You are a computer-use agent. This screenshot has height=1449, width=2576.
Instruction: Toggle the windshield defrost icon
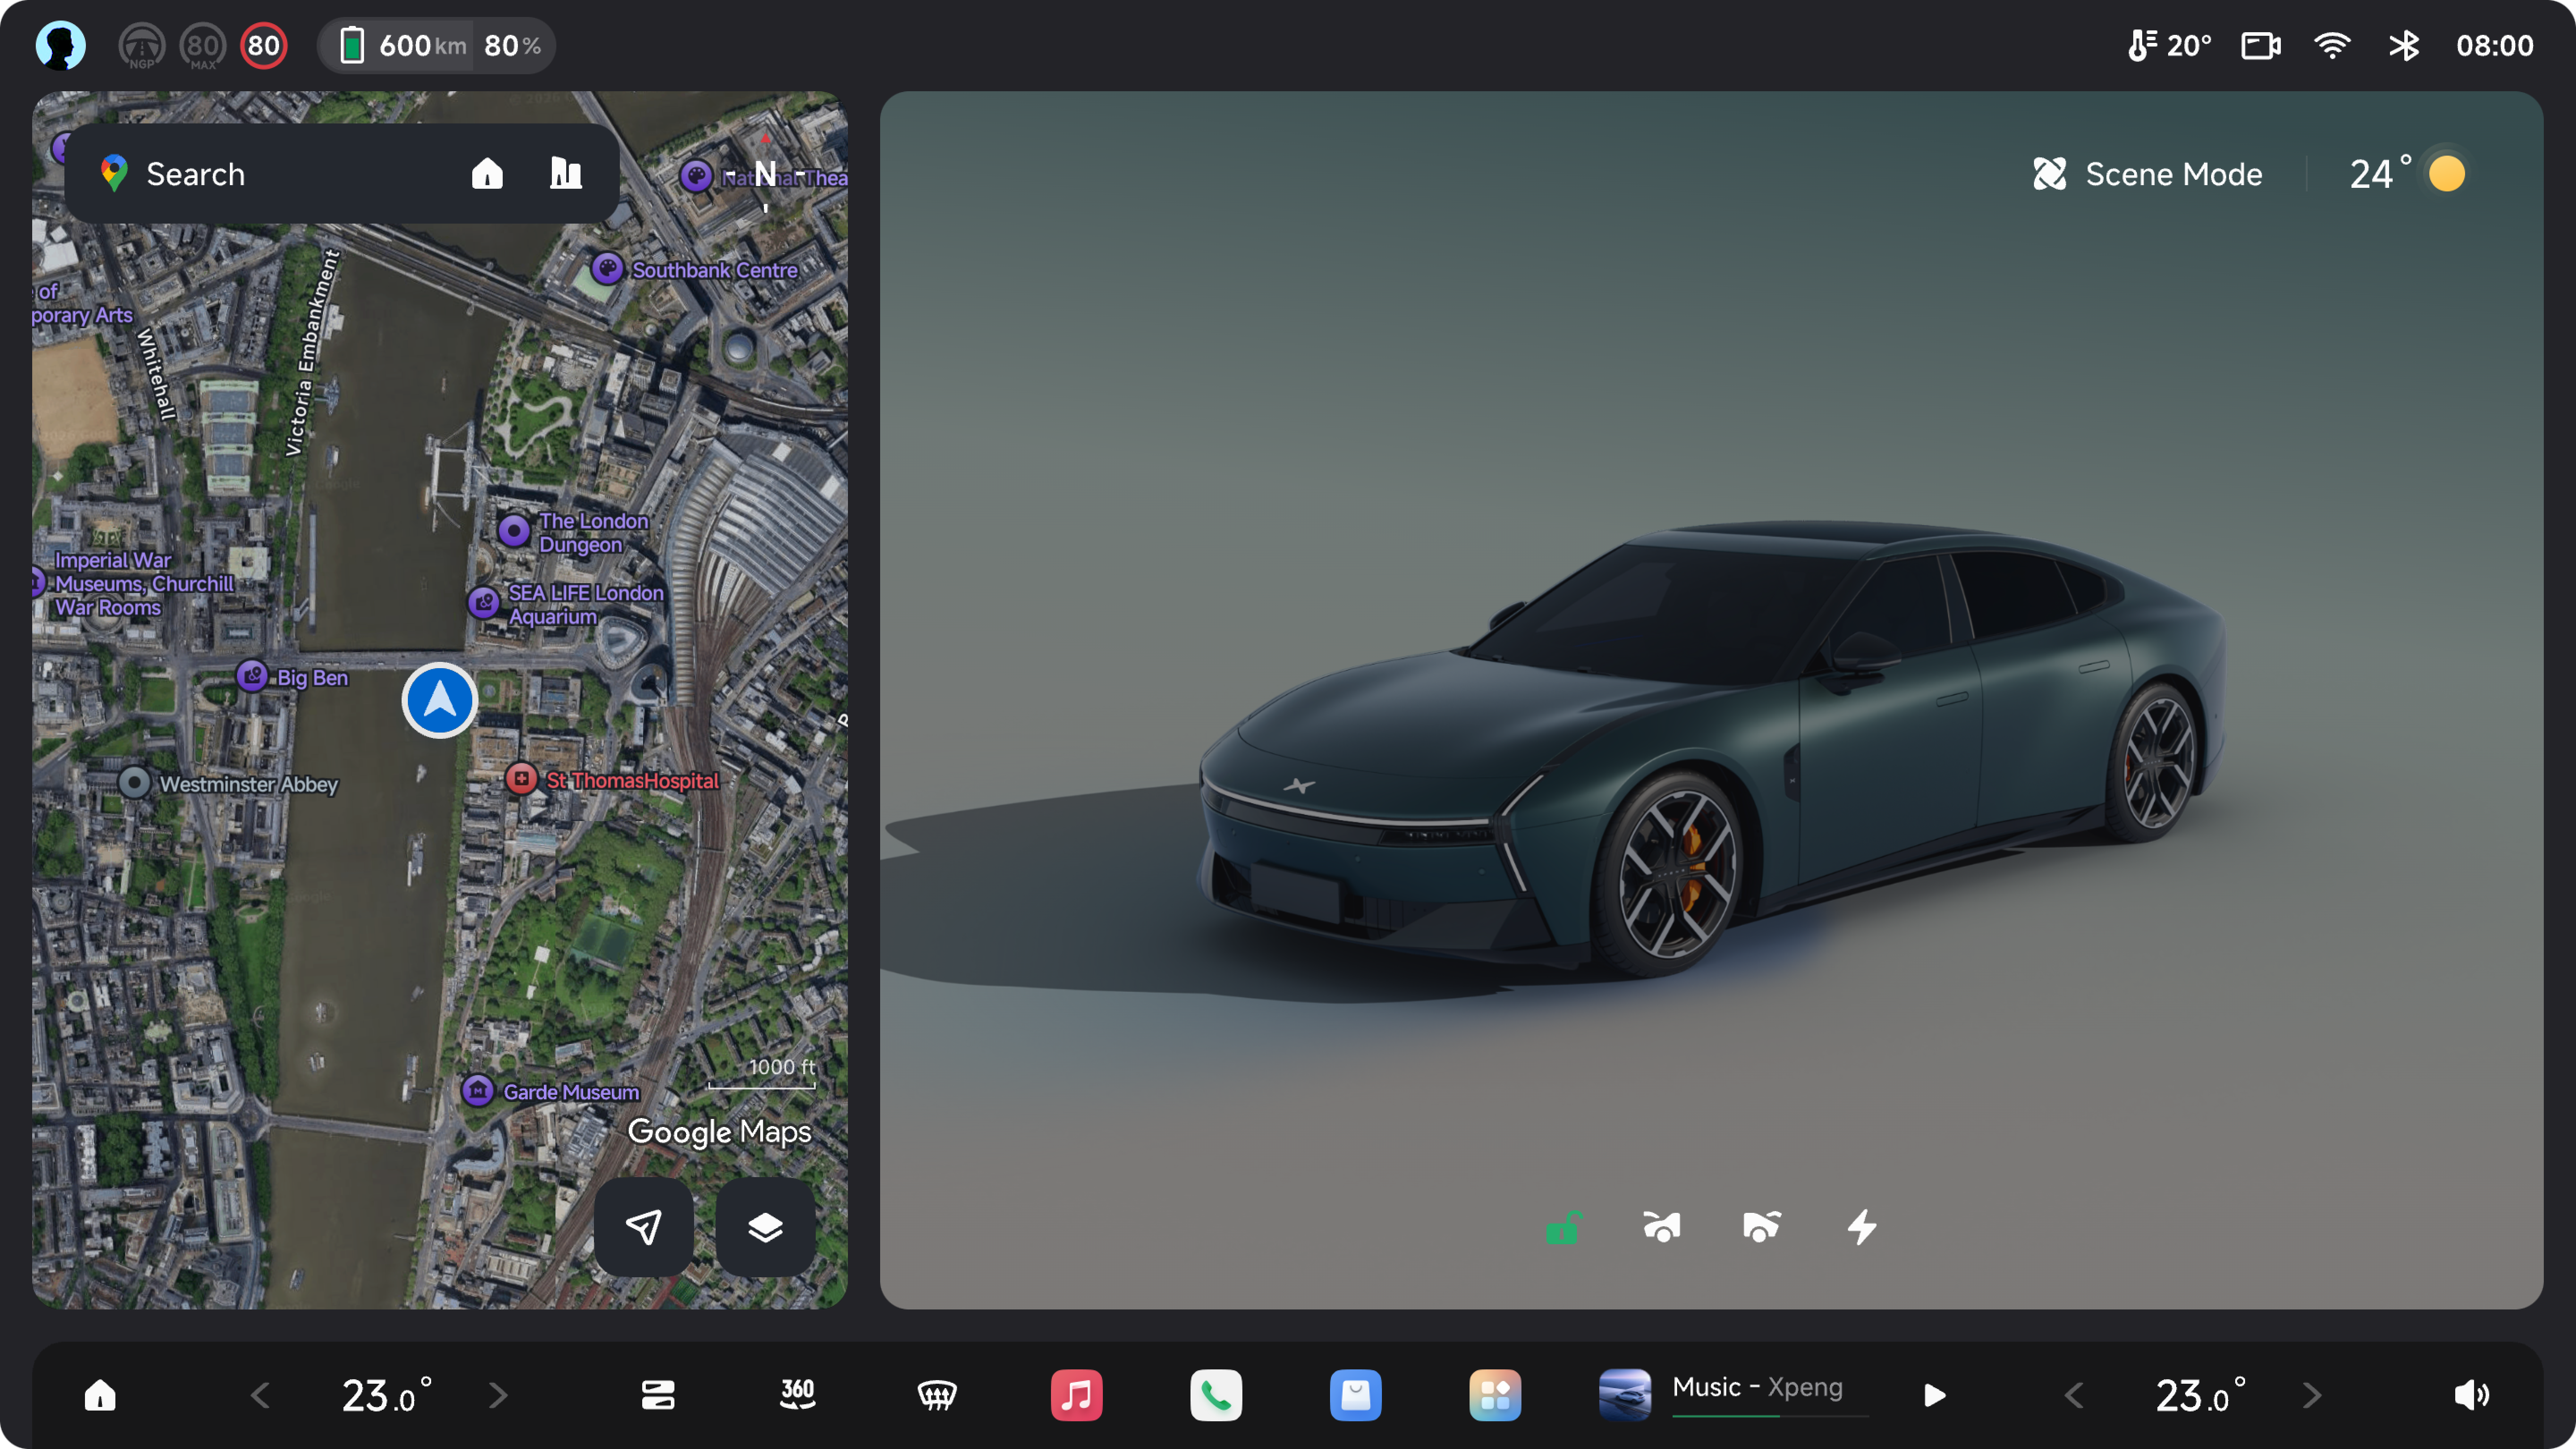click(x=937, y=1395)
